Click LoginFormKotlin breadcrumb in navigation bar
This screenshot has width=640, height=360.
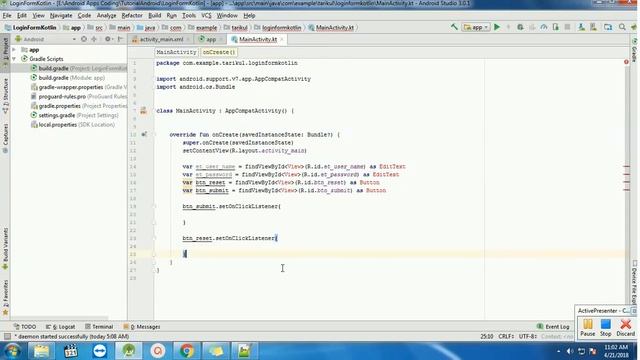point(31,27)
